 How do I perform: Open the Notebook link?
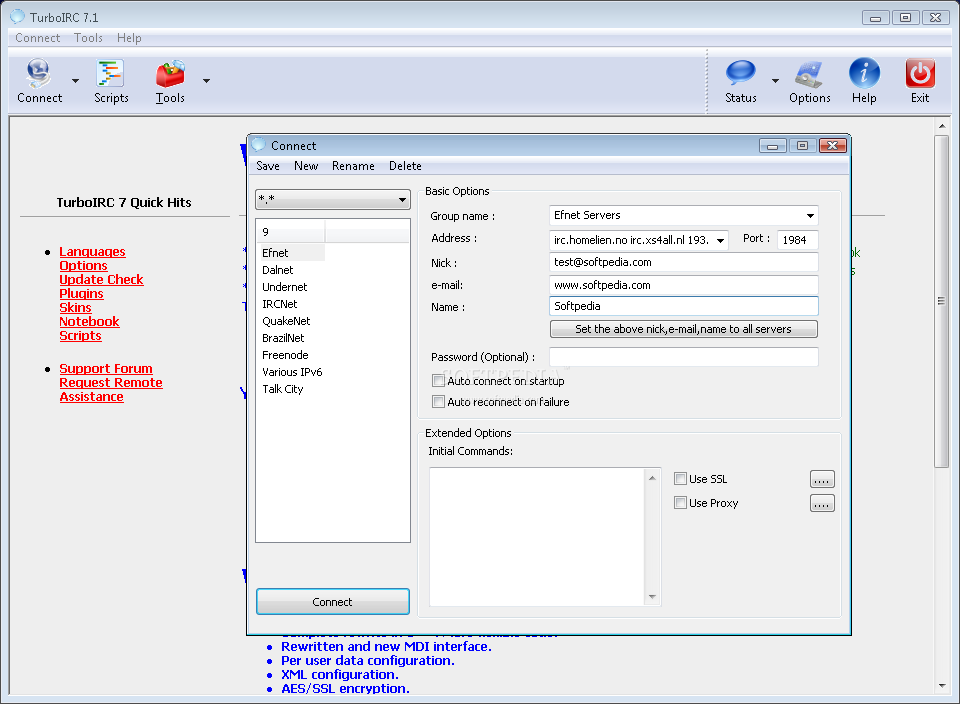point(89,322)
